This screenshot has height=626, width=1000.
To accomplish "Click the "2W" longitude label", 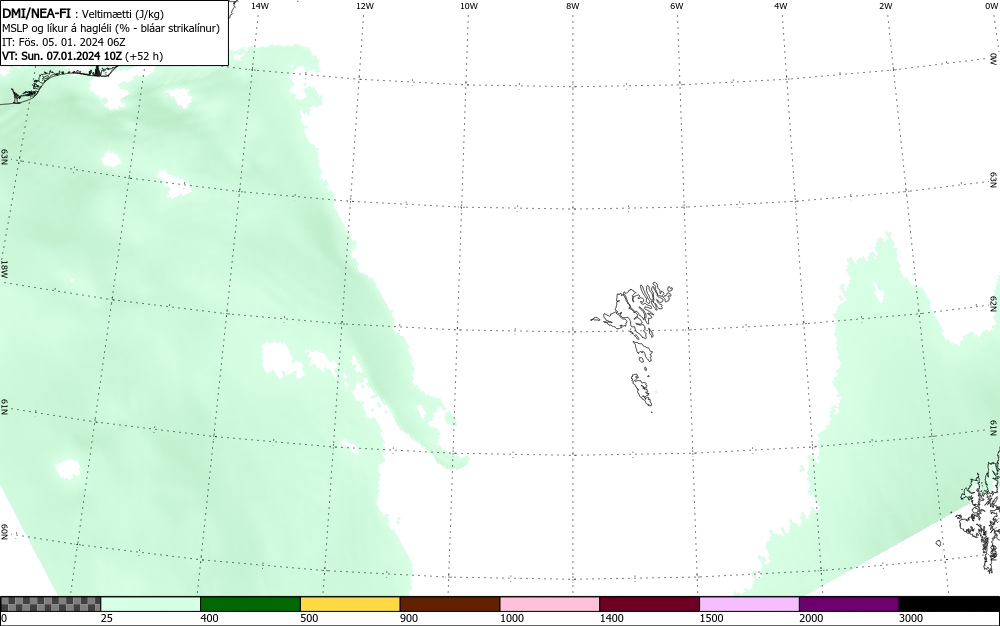I will point(885,6).
